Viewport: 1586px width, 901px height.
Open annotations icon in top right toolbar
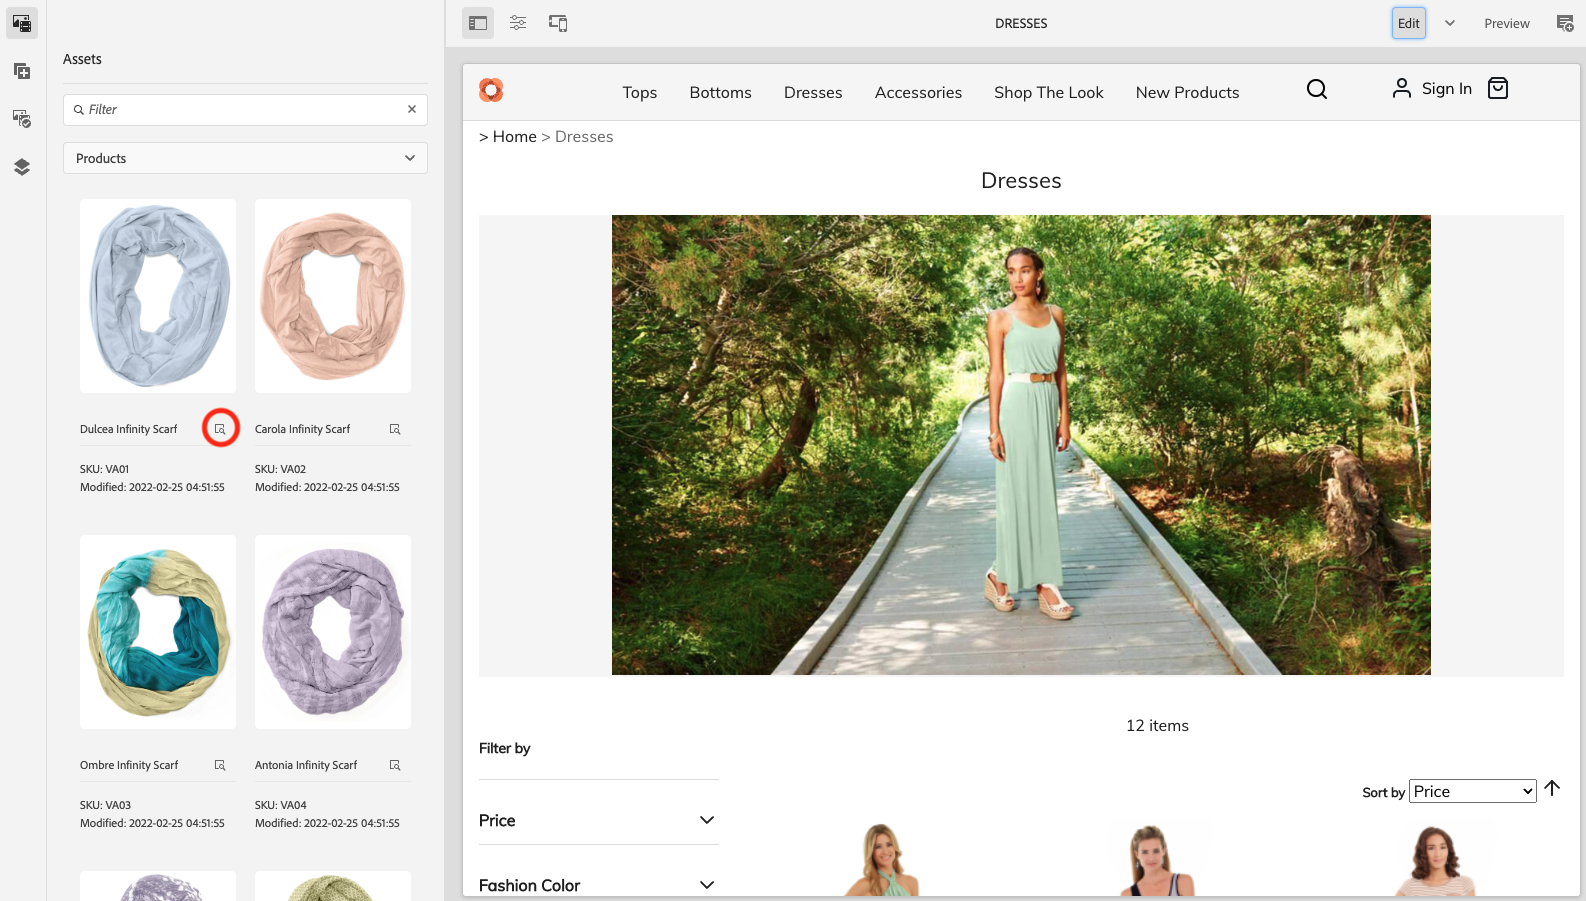[x=1565, y=23]
